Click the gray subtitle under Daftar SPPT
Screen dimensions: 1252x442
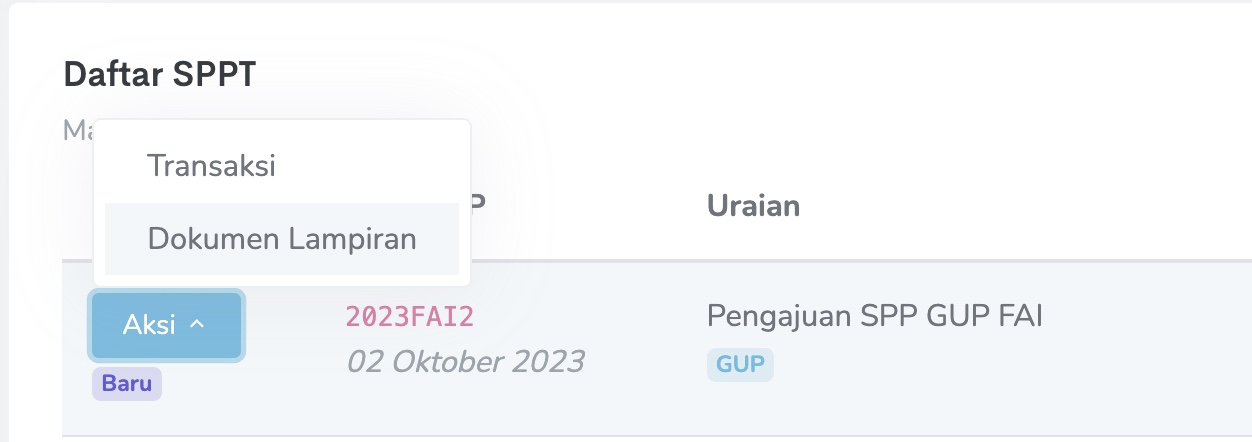(x=76, y=130)
